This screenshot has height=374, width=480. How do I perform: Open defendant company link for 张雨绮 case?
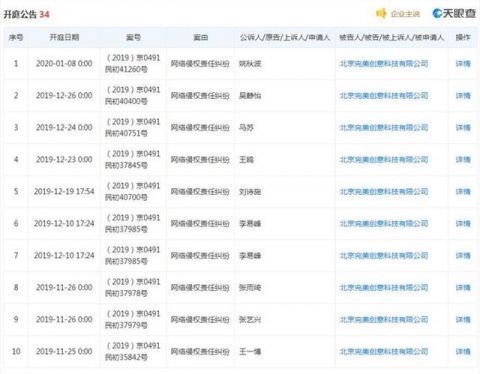click(384, 288)
